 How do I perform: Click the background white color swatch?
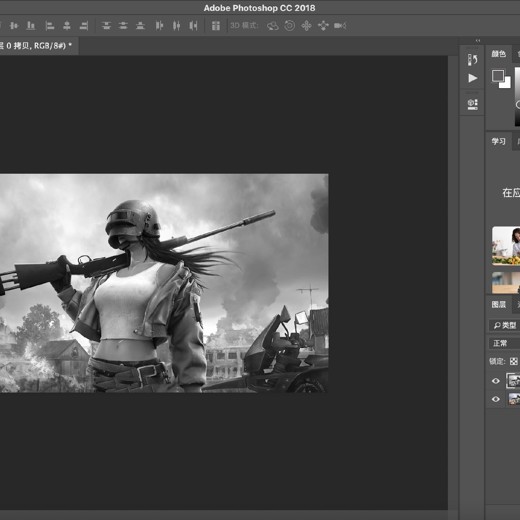coord(507,84)
